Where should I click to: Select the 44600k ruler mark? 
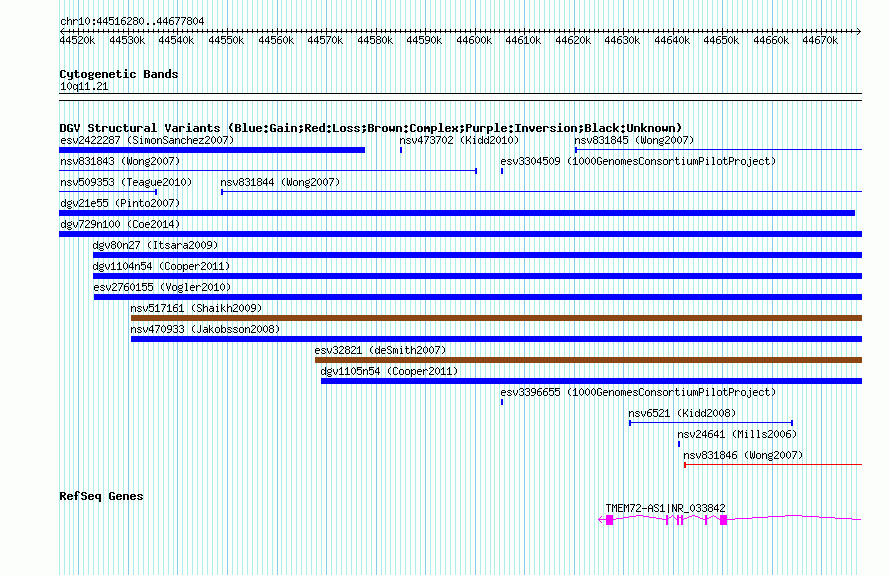coord(474,40)
